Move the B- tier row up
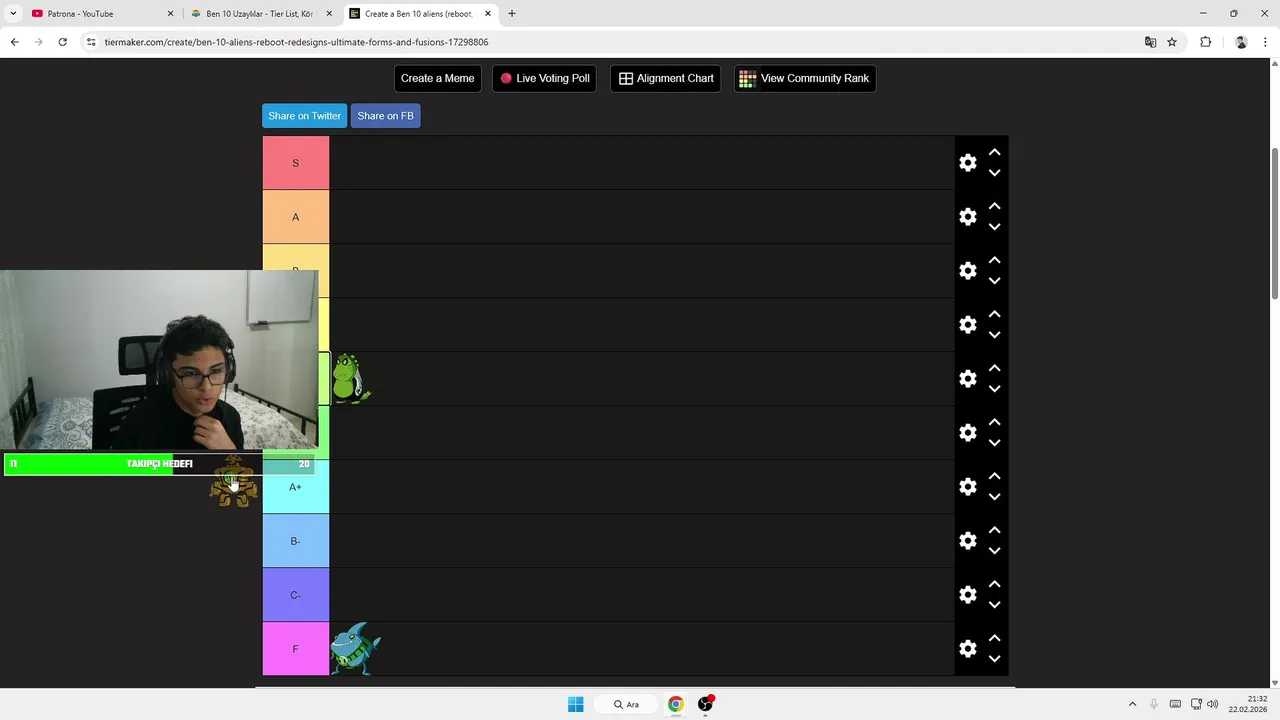This screenshot has height=720, width=1280. point(994,530)
